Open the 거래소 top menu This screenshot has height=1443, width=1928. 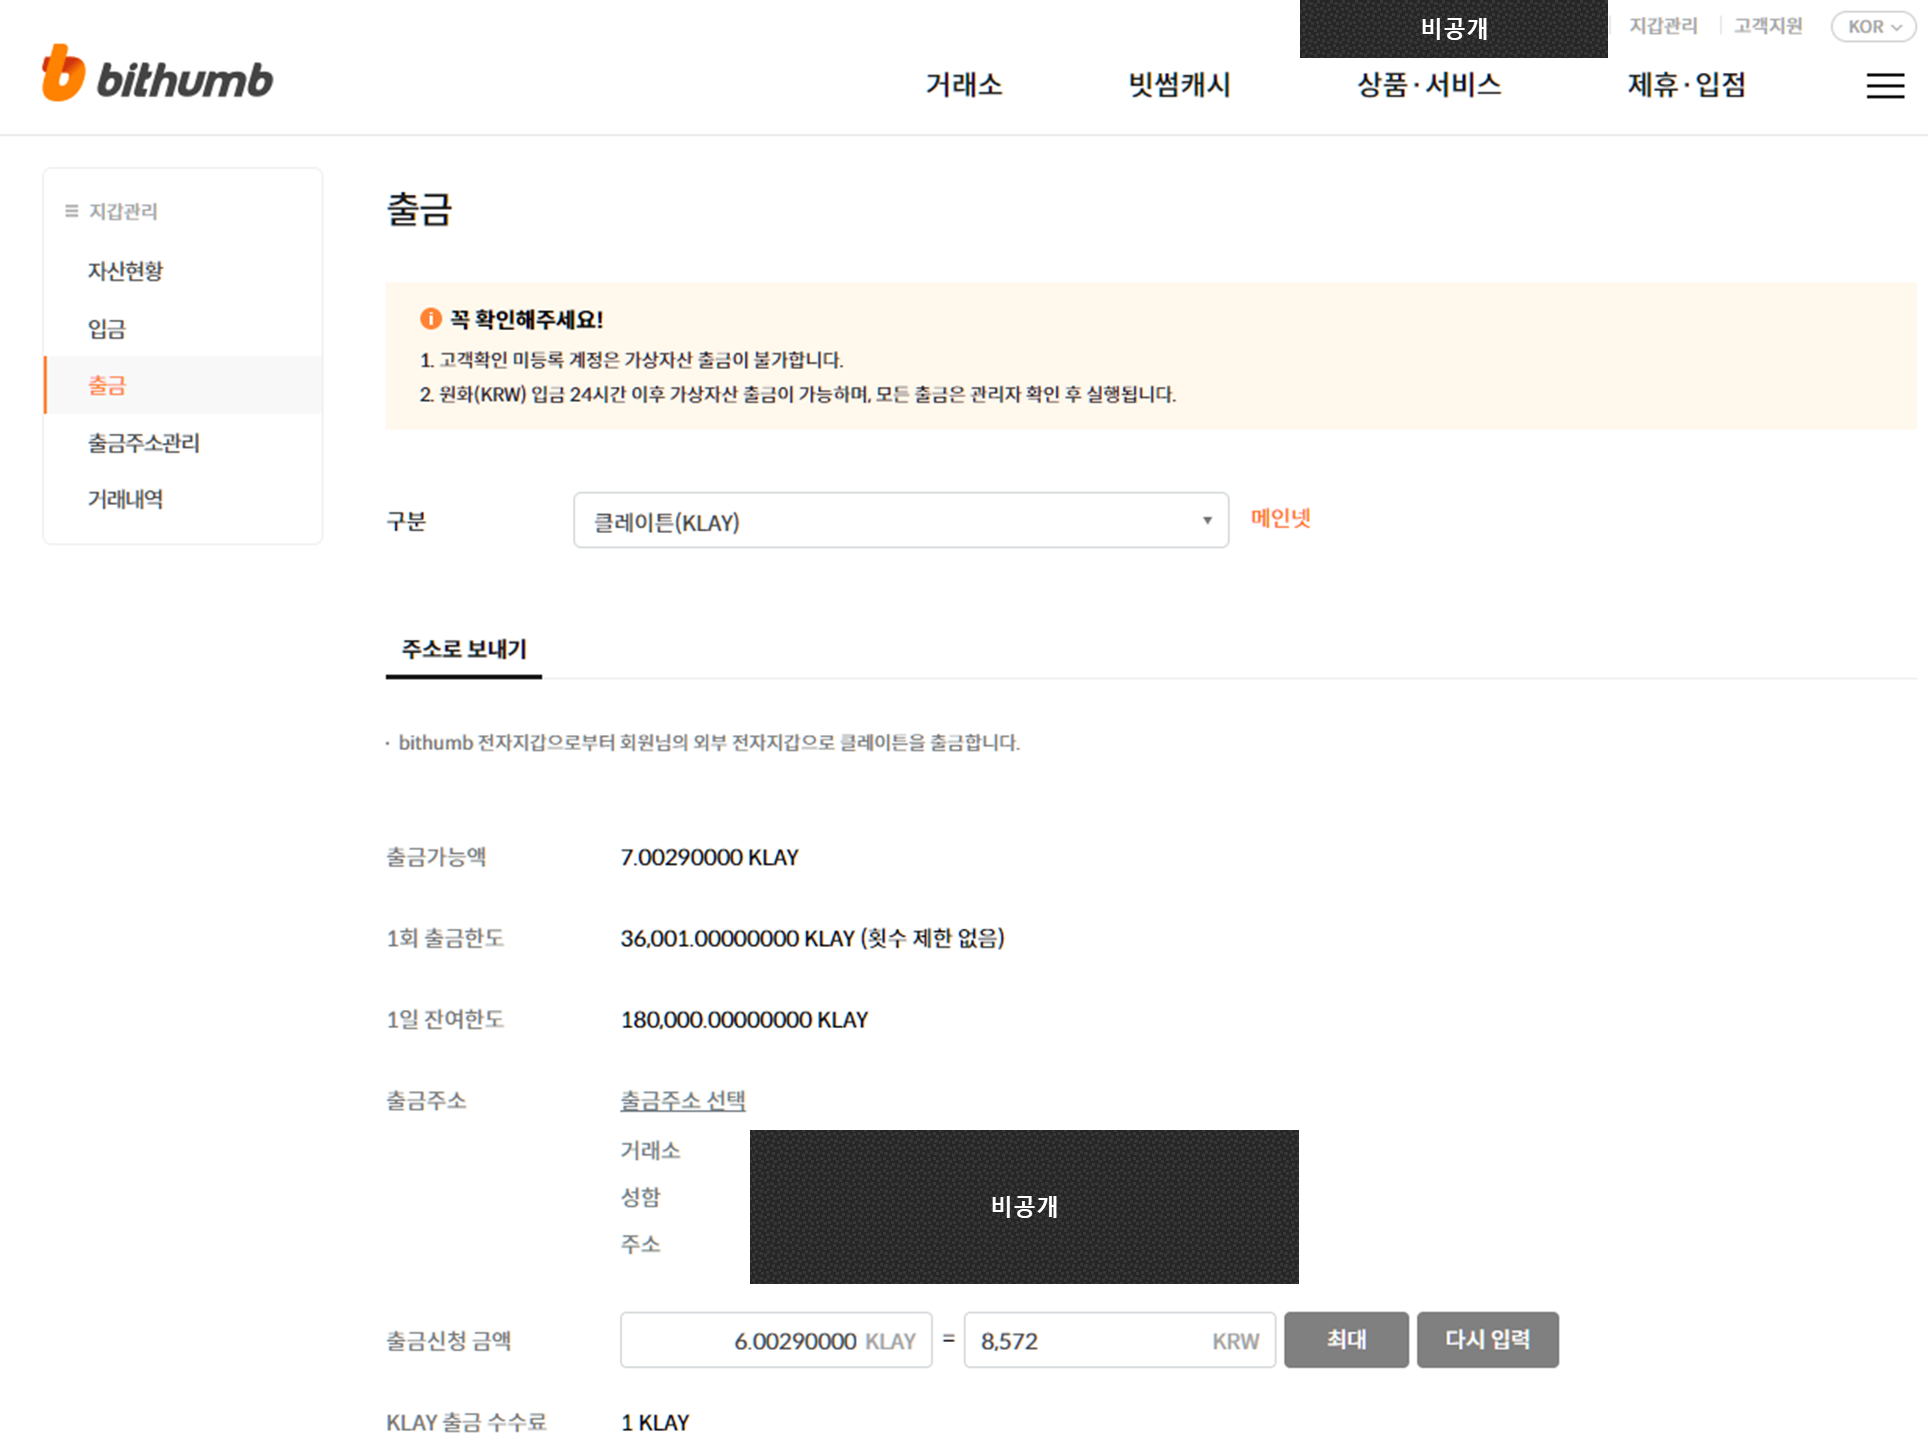(x=963, y=85)
